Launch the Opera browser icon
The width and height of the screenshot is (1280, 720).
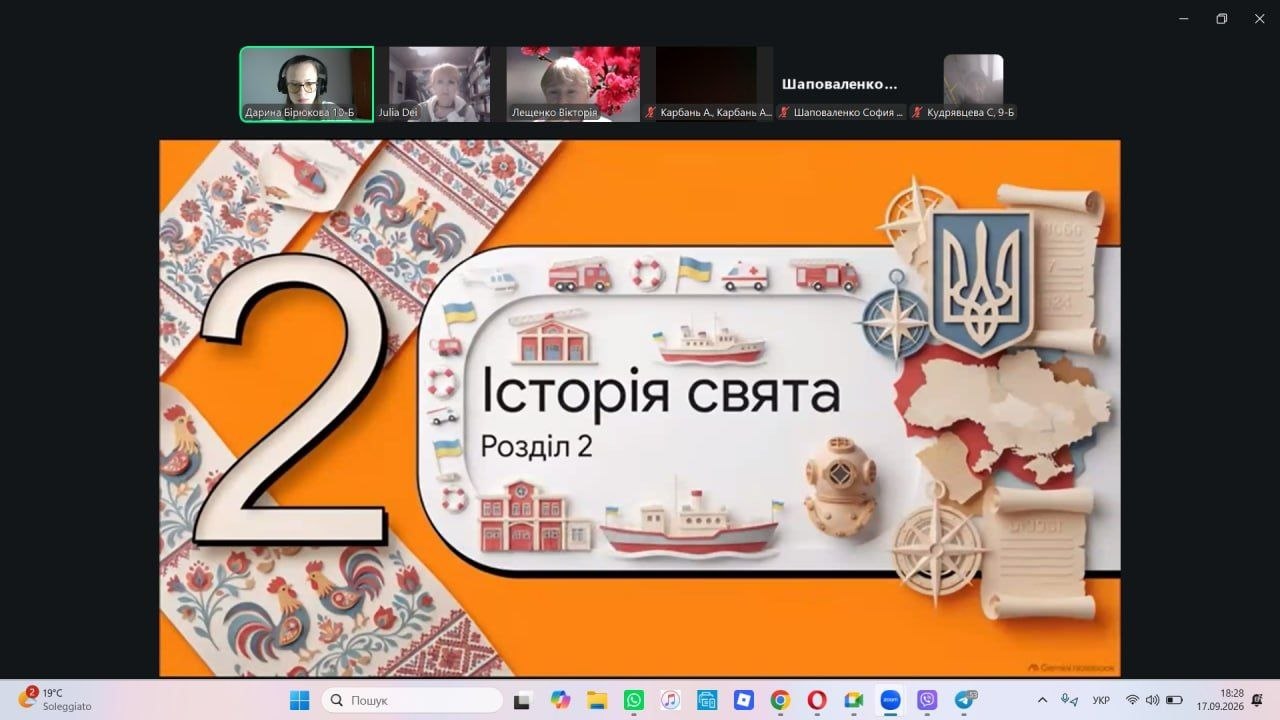[817, 700]
